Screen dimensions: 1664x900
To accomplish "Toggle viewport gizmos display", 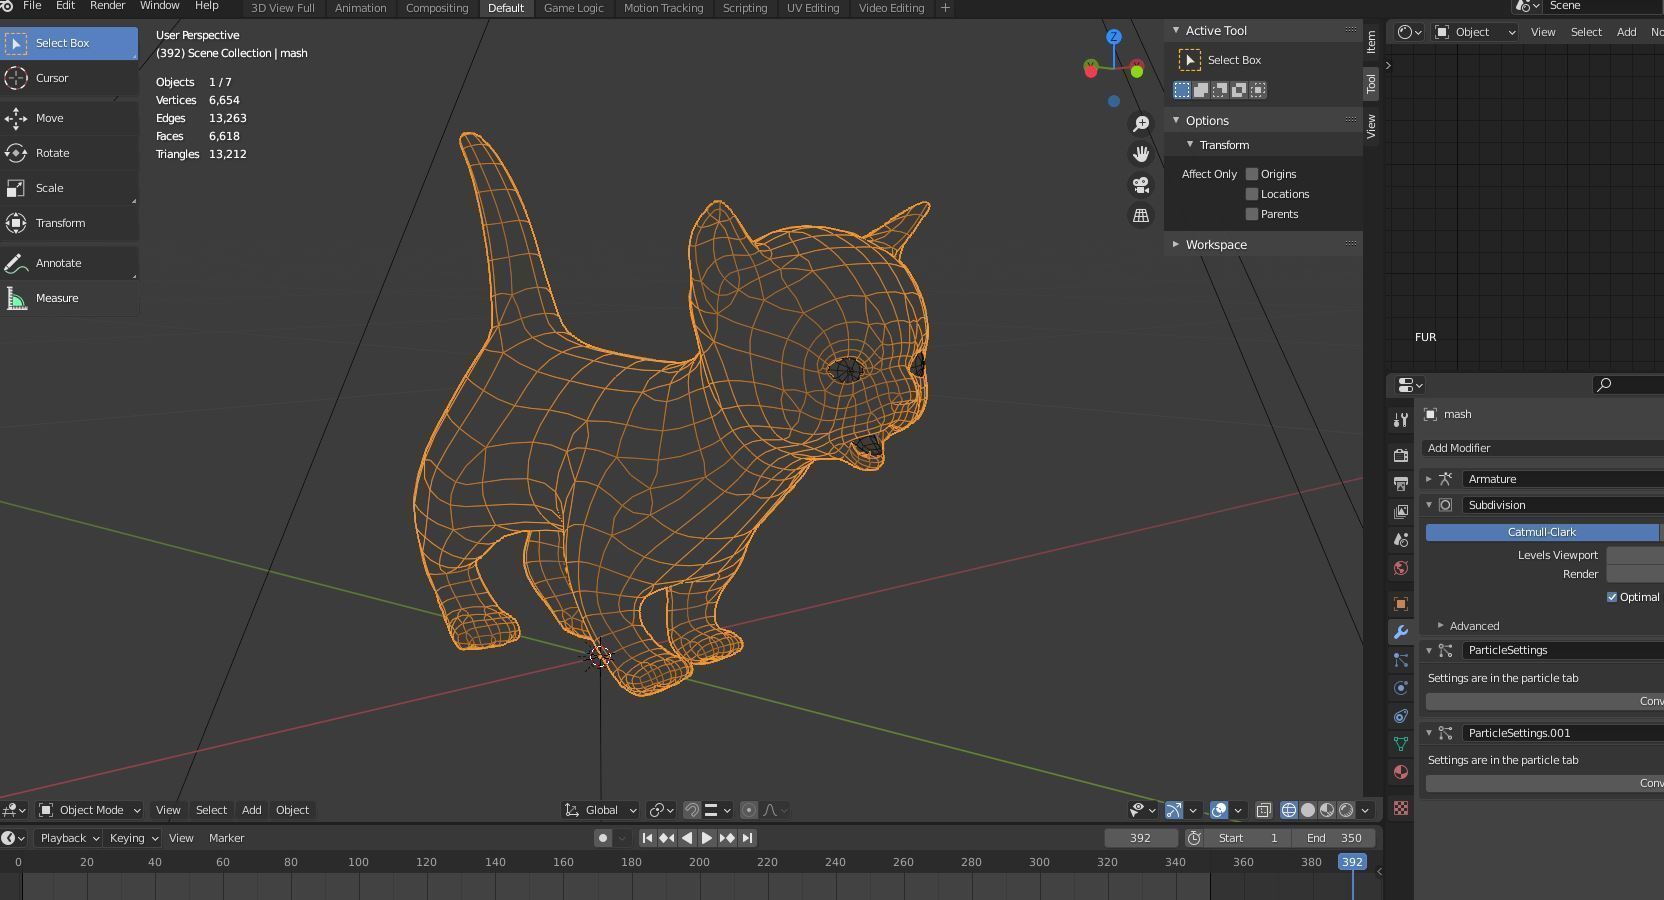I will tap(1174, 810).
